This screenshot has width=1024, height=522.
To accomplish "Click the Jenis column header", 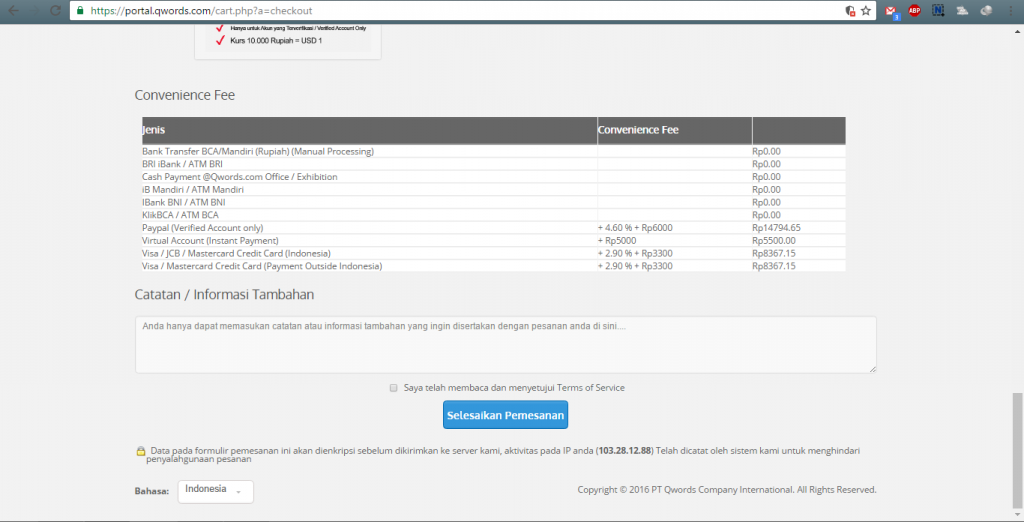I will [x=154, y=130].
